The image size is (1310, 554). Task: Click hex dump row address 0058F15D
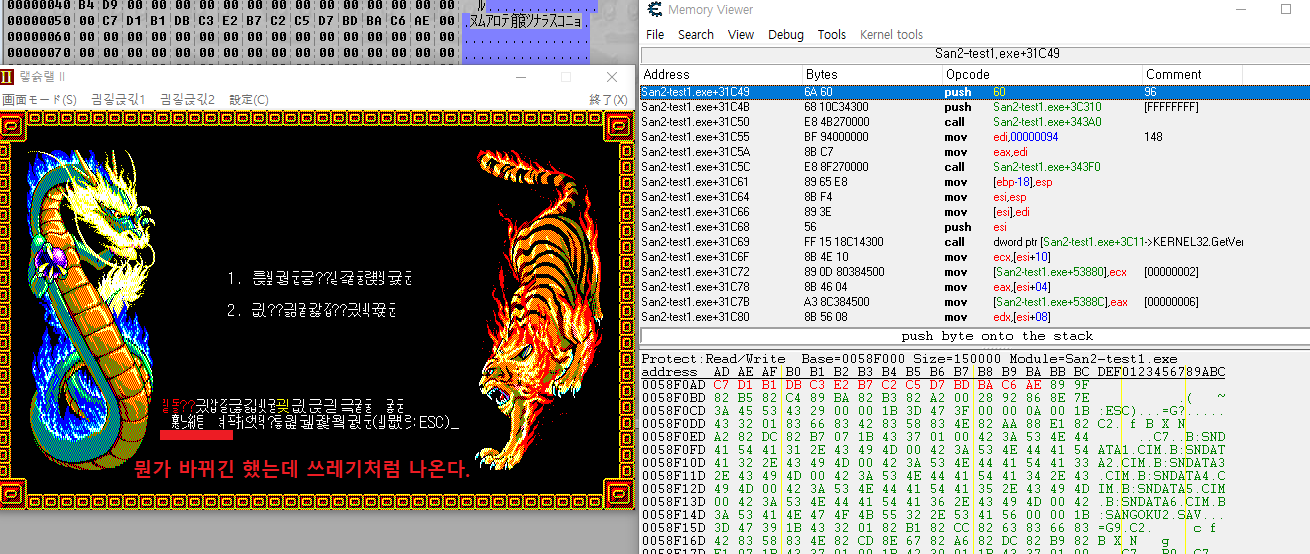pos(672,527)
